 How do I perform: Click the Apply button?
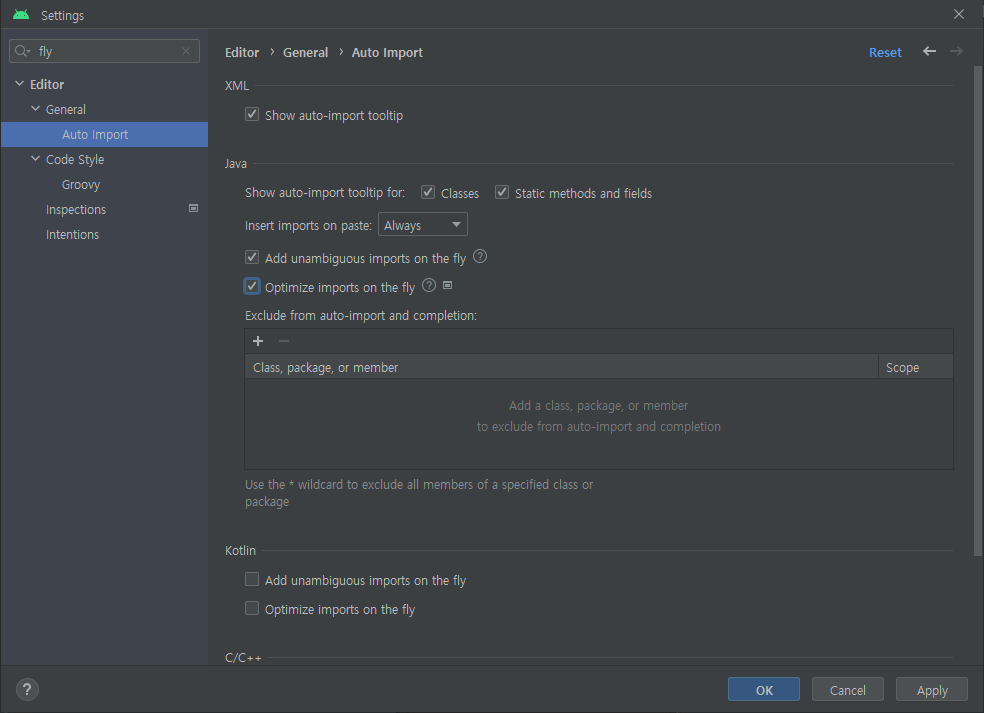click(x=932, y=689)
